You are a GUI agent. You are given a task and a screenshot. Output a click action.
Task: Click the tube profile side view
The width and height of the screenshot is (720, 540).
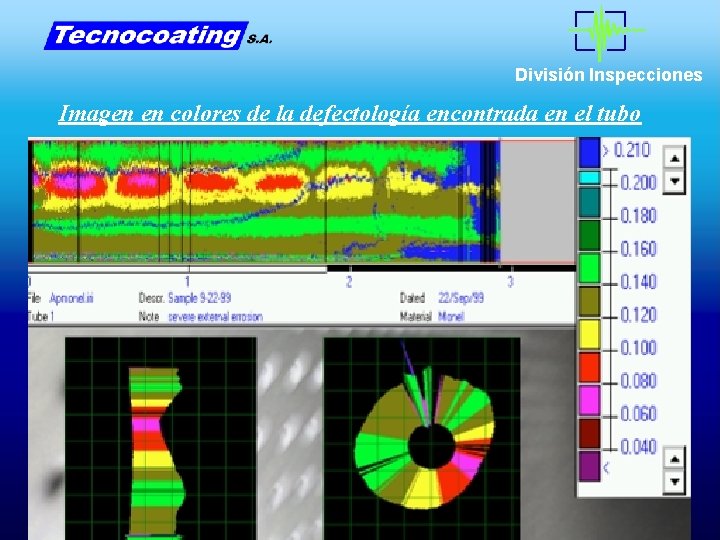coord(161,439)
